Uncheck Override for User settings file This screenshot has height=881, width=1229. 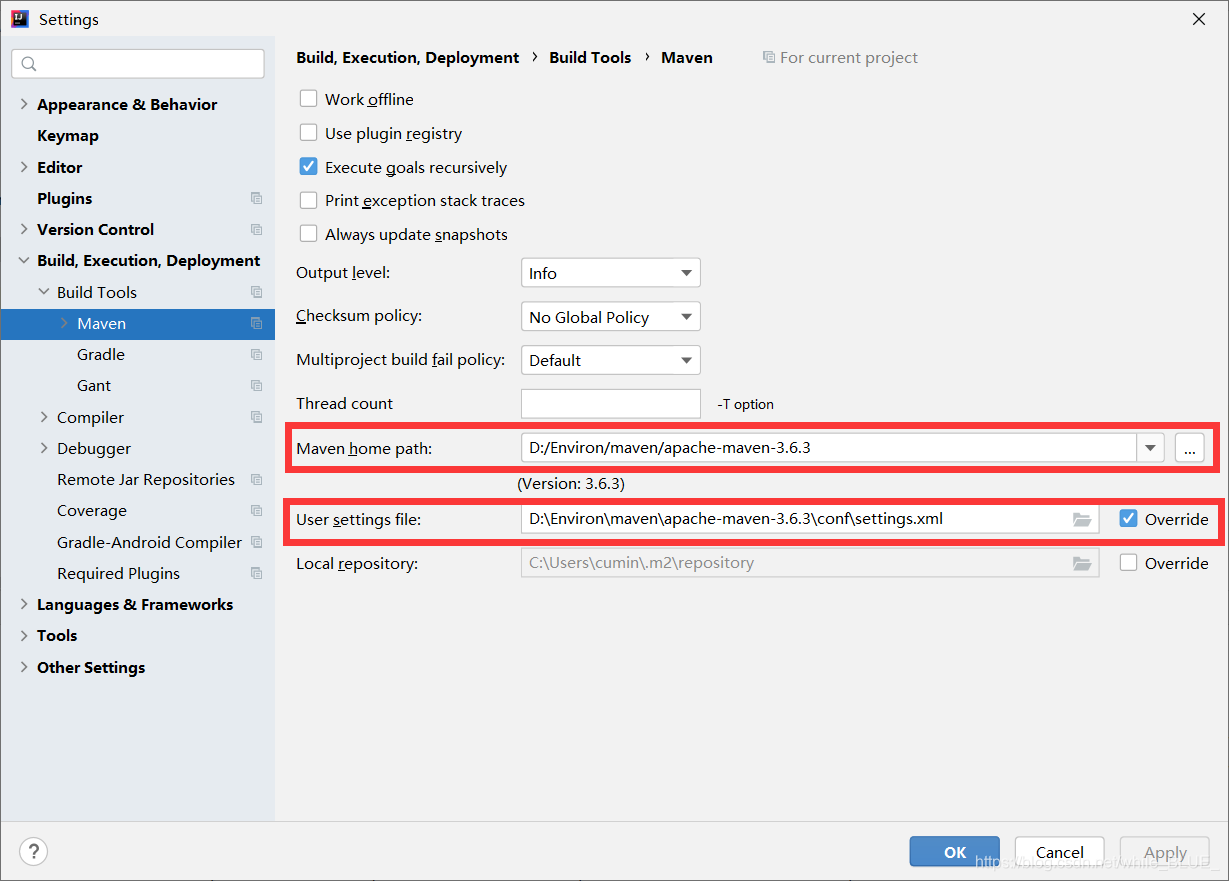[1129, 519]
